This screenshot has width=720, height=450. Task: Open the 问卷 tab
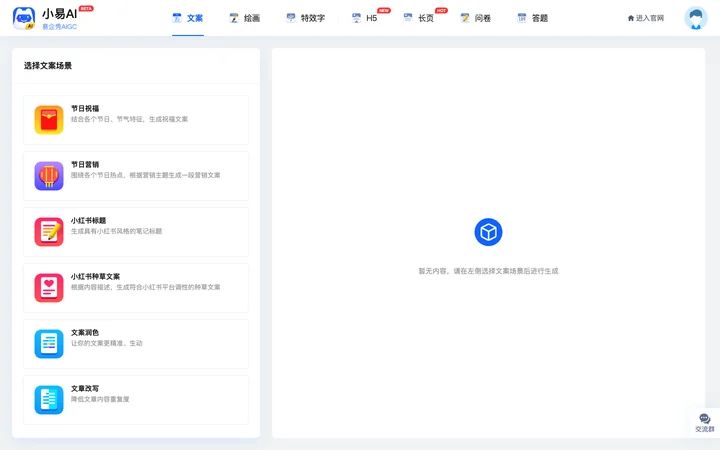483,18
